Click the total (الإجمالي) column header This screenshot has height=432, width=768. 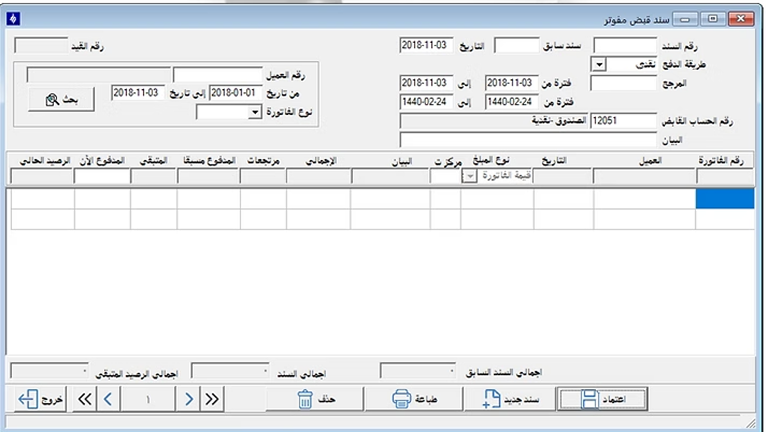321,161
